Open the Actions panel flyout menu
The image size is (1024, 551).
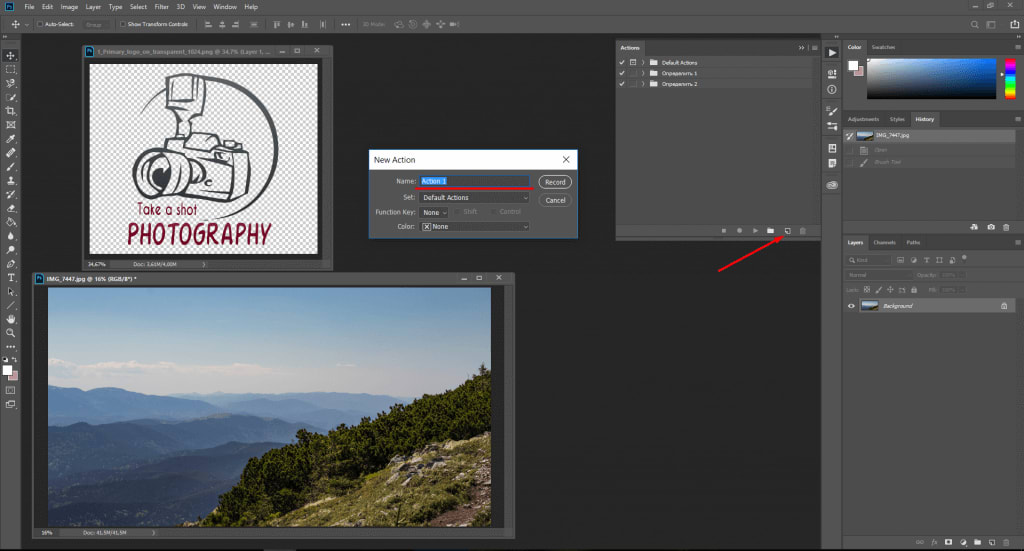pos(814,48)
